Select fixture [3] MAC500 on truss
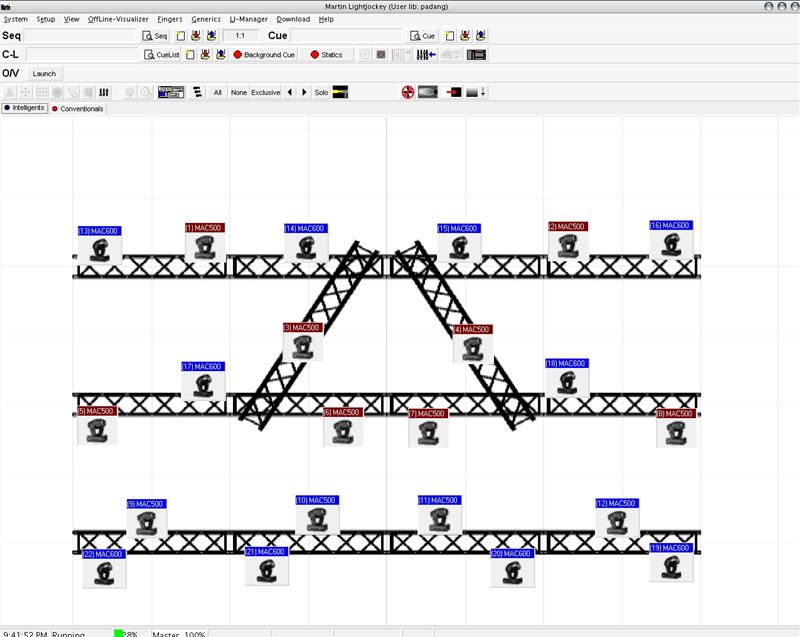Screen dimensions: 800x637 (x=303, y=342)
